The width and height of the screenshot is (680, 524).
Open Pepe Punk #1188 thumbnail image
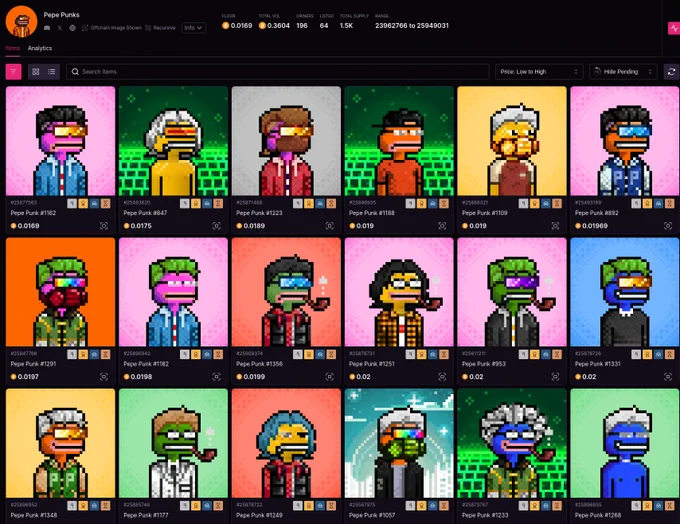coord(399,141)
